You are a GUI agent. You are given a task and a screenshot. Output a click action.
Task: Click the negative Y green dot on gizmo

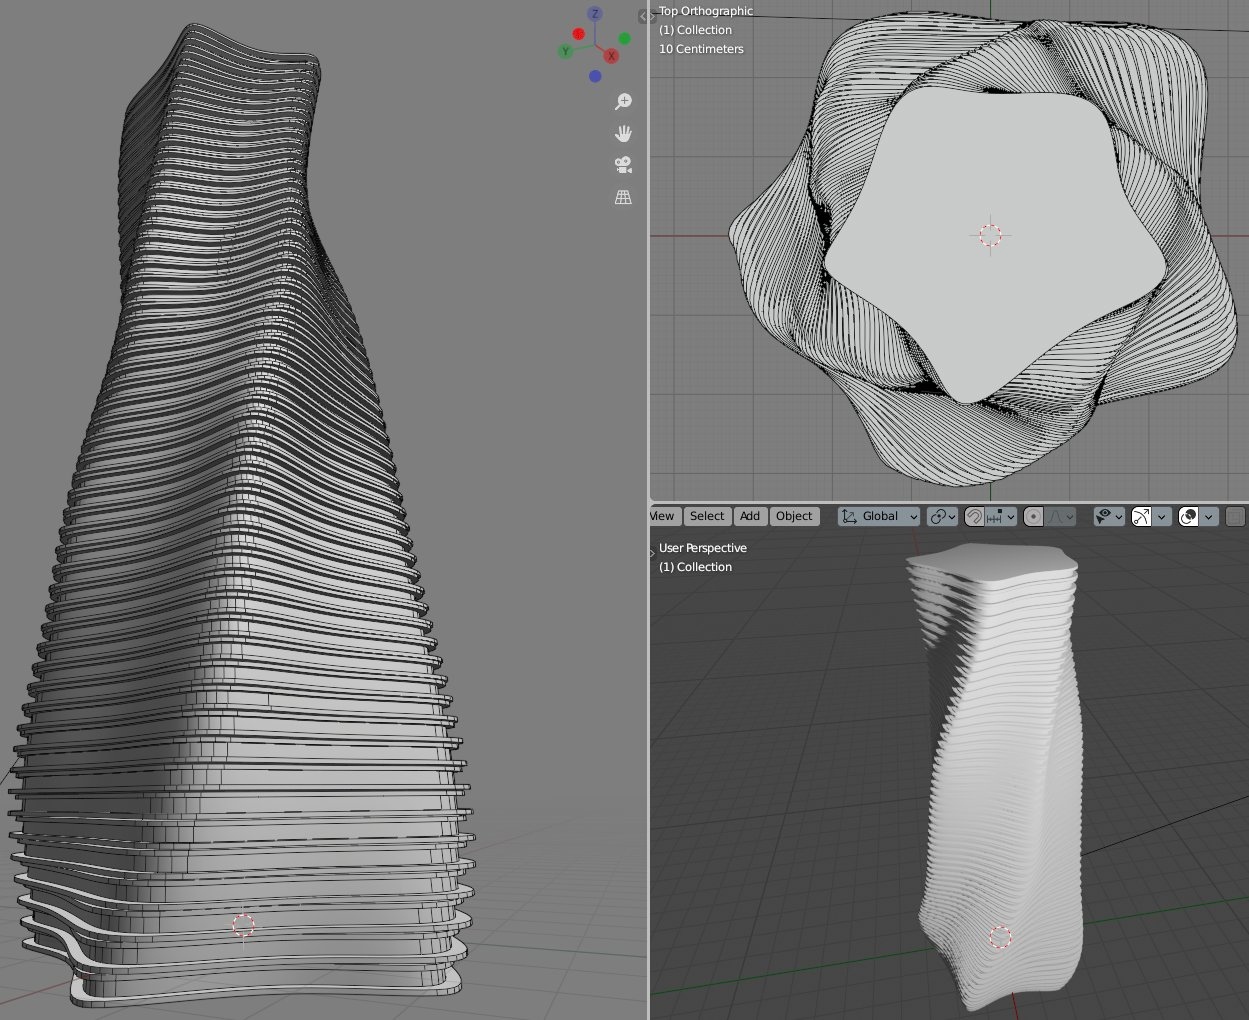(x=625, y=39)
